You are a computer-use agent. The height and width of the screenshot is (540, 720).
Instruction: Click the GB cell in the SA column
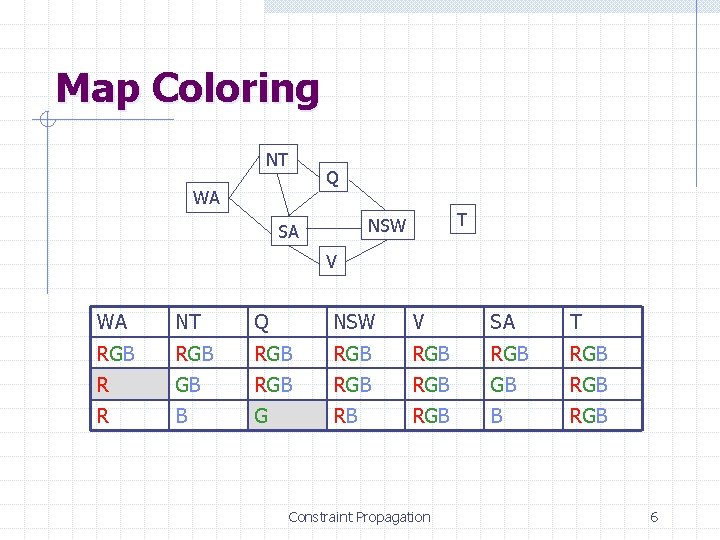(x=523, y=384)
